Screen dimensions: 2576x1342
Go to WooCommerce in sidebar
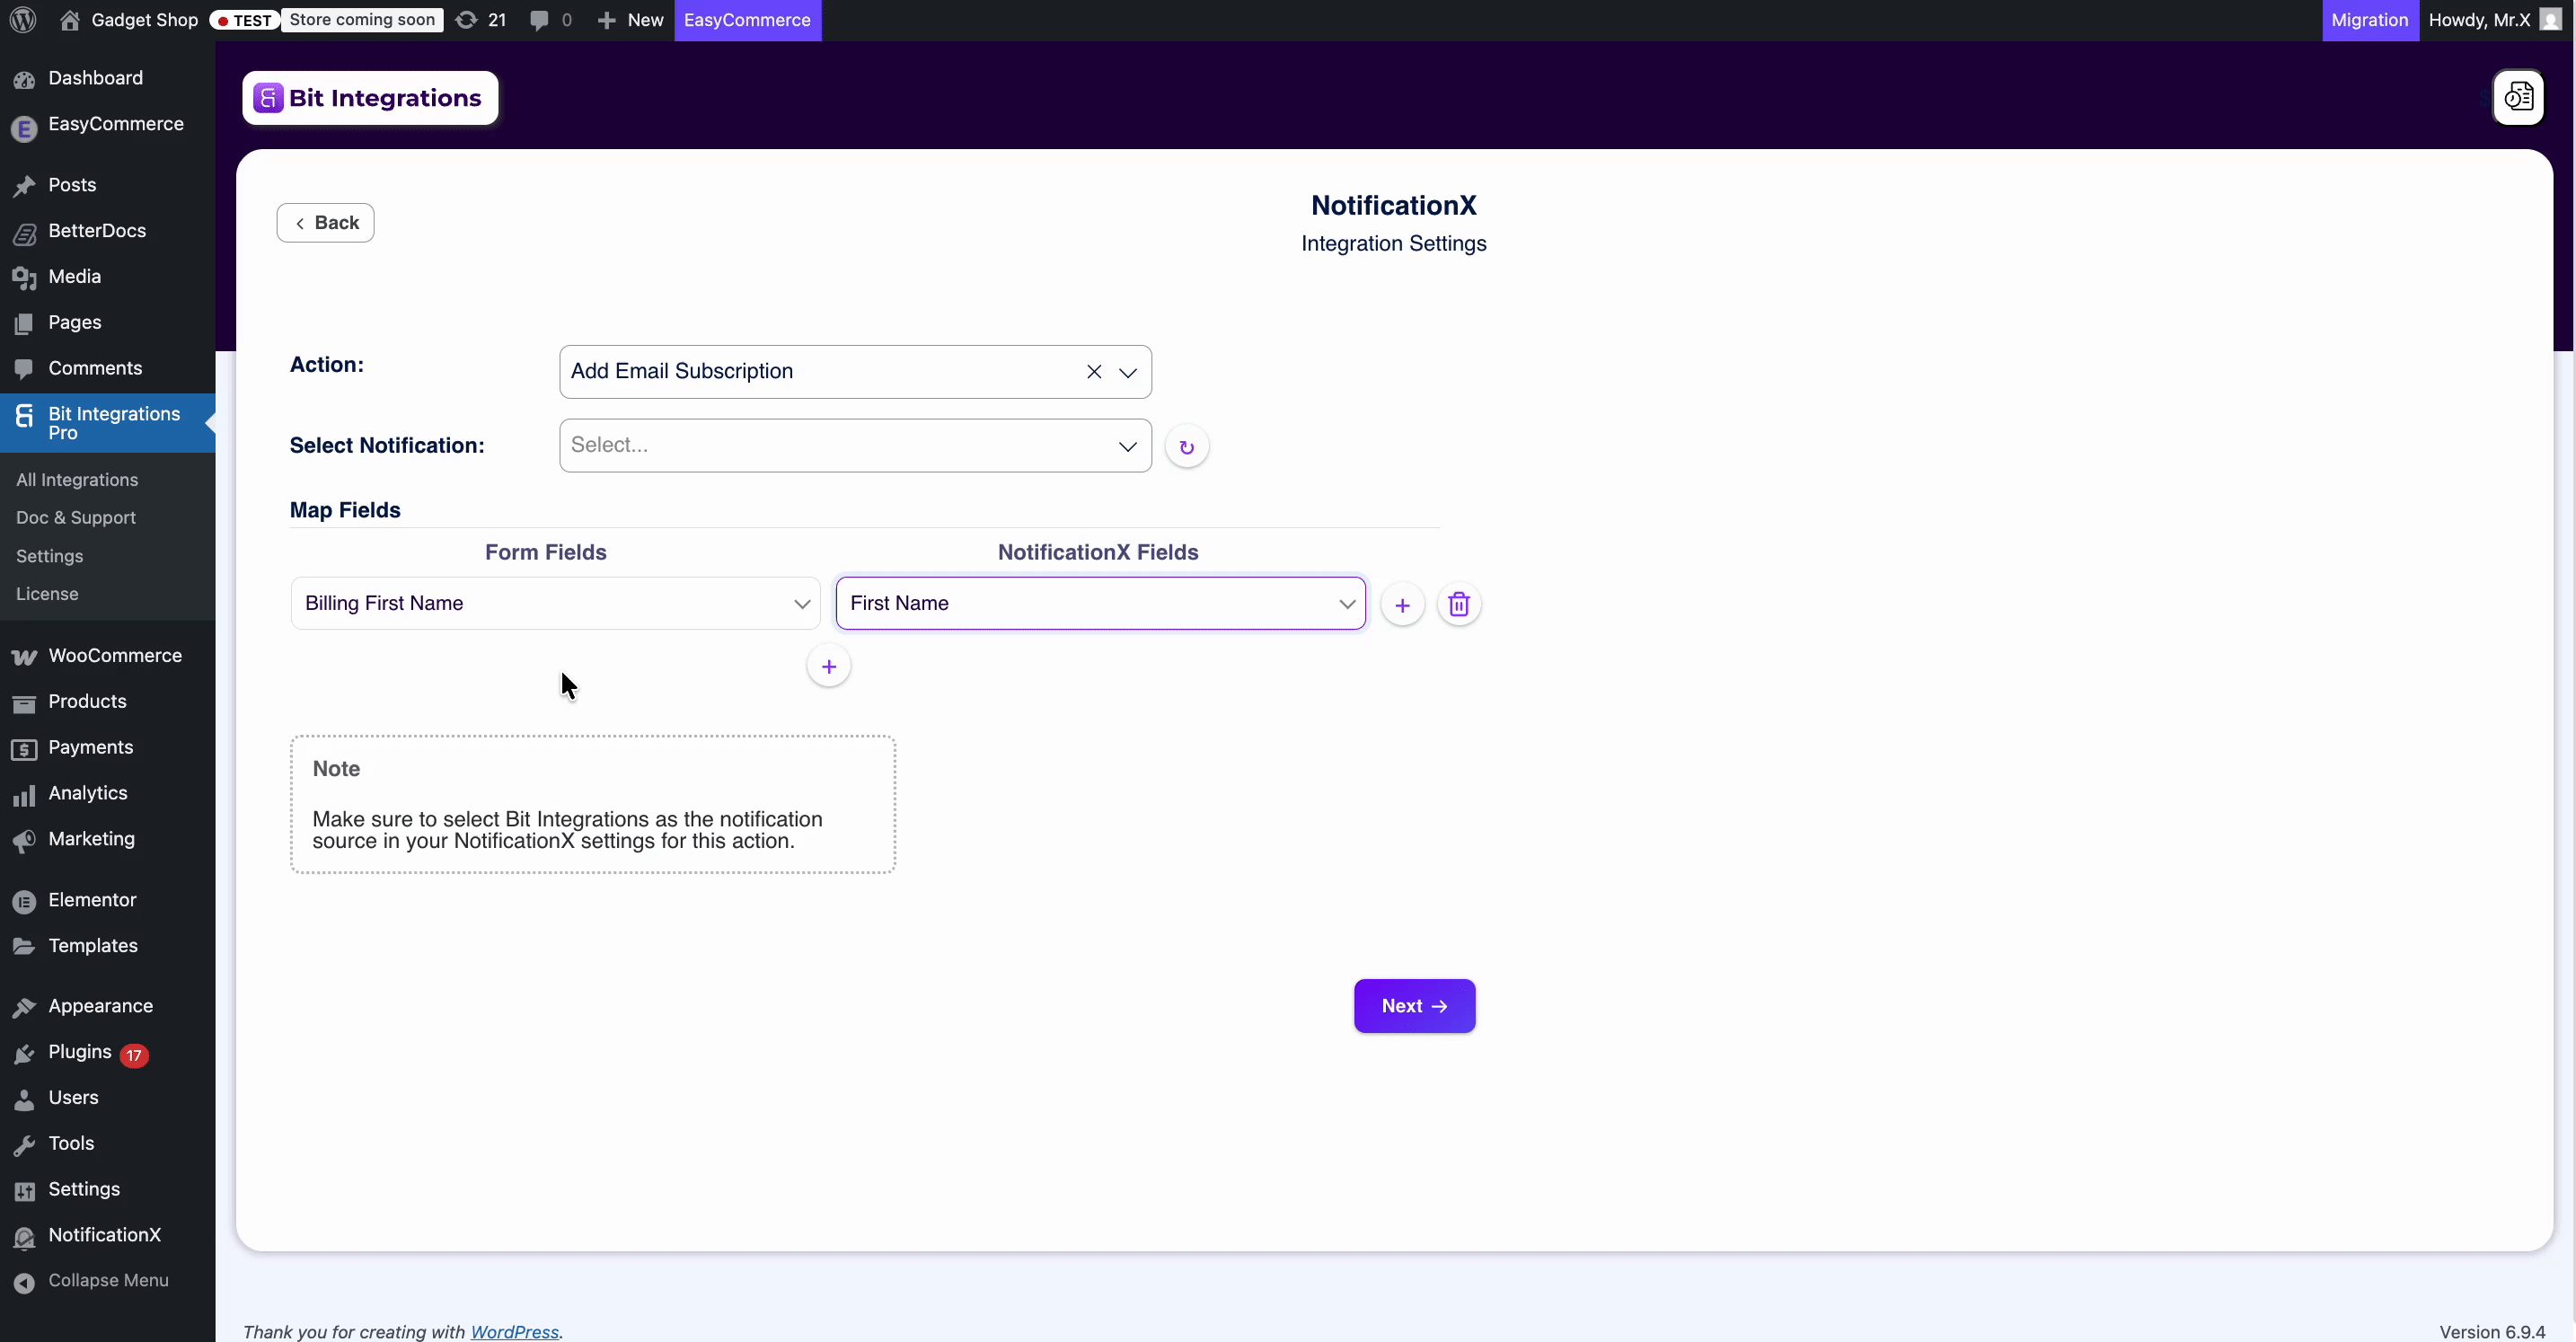point(114,656)
